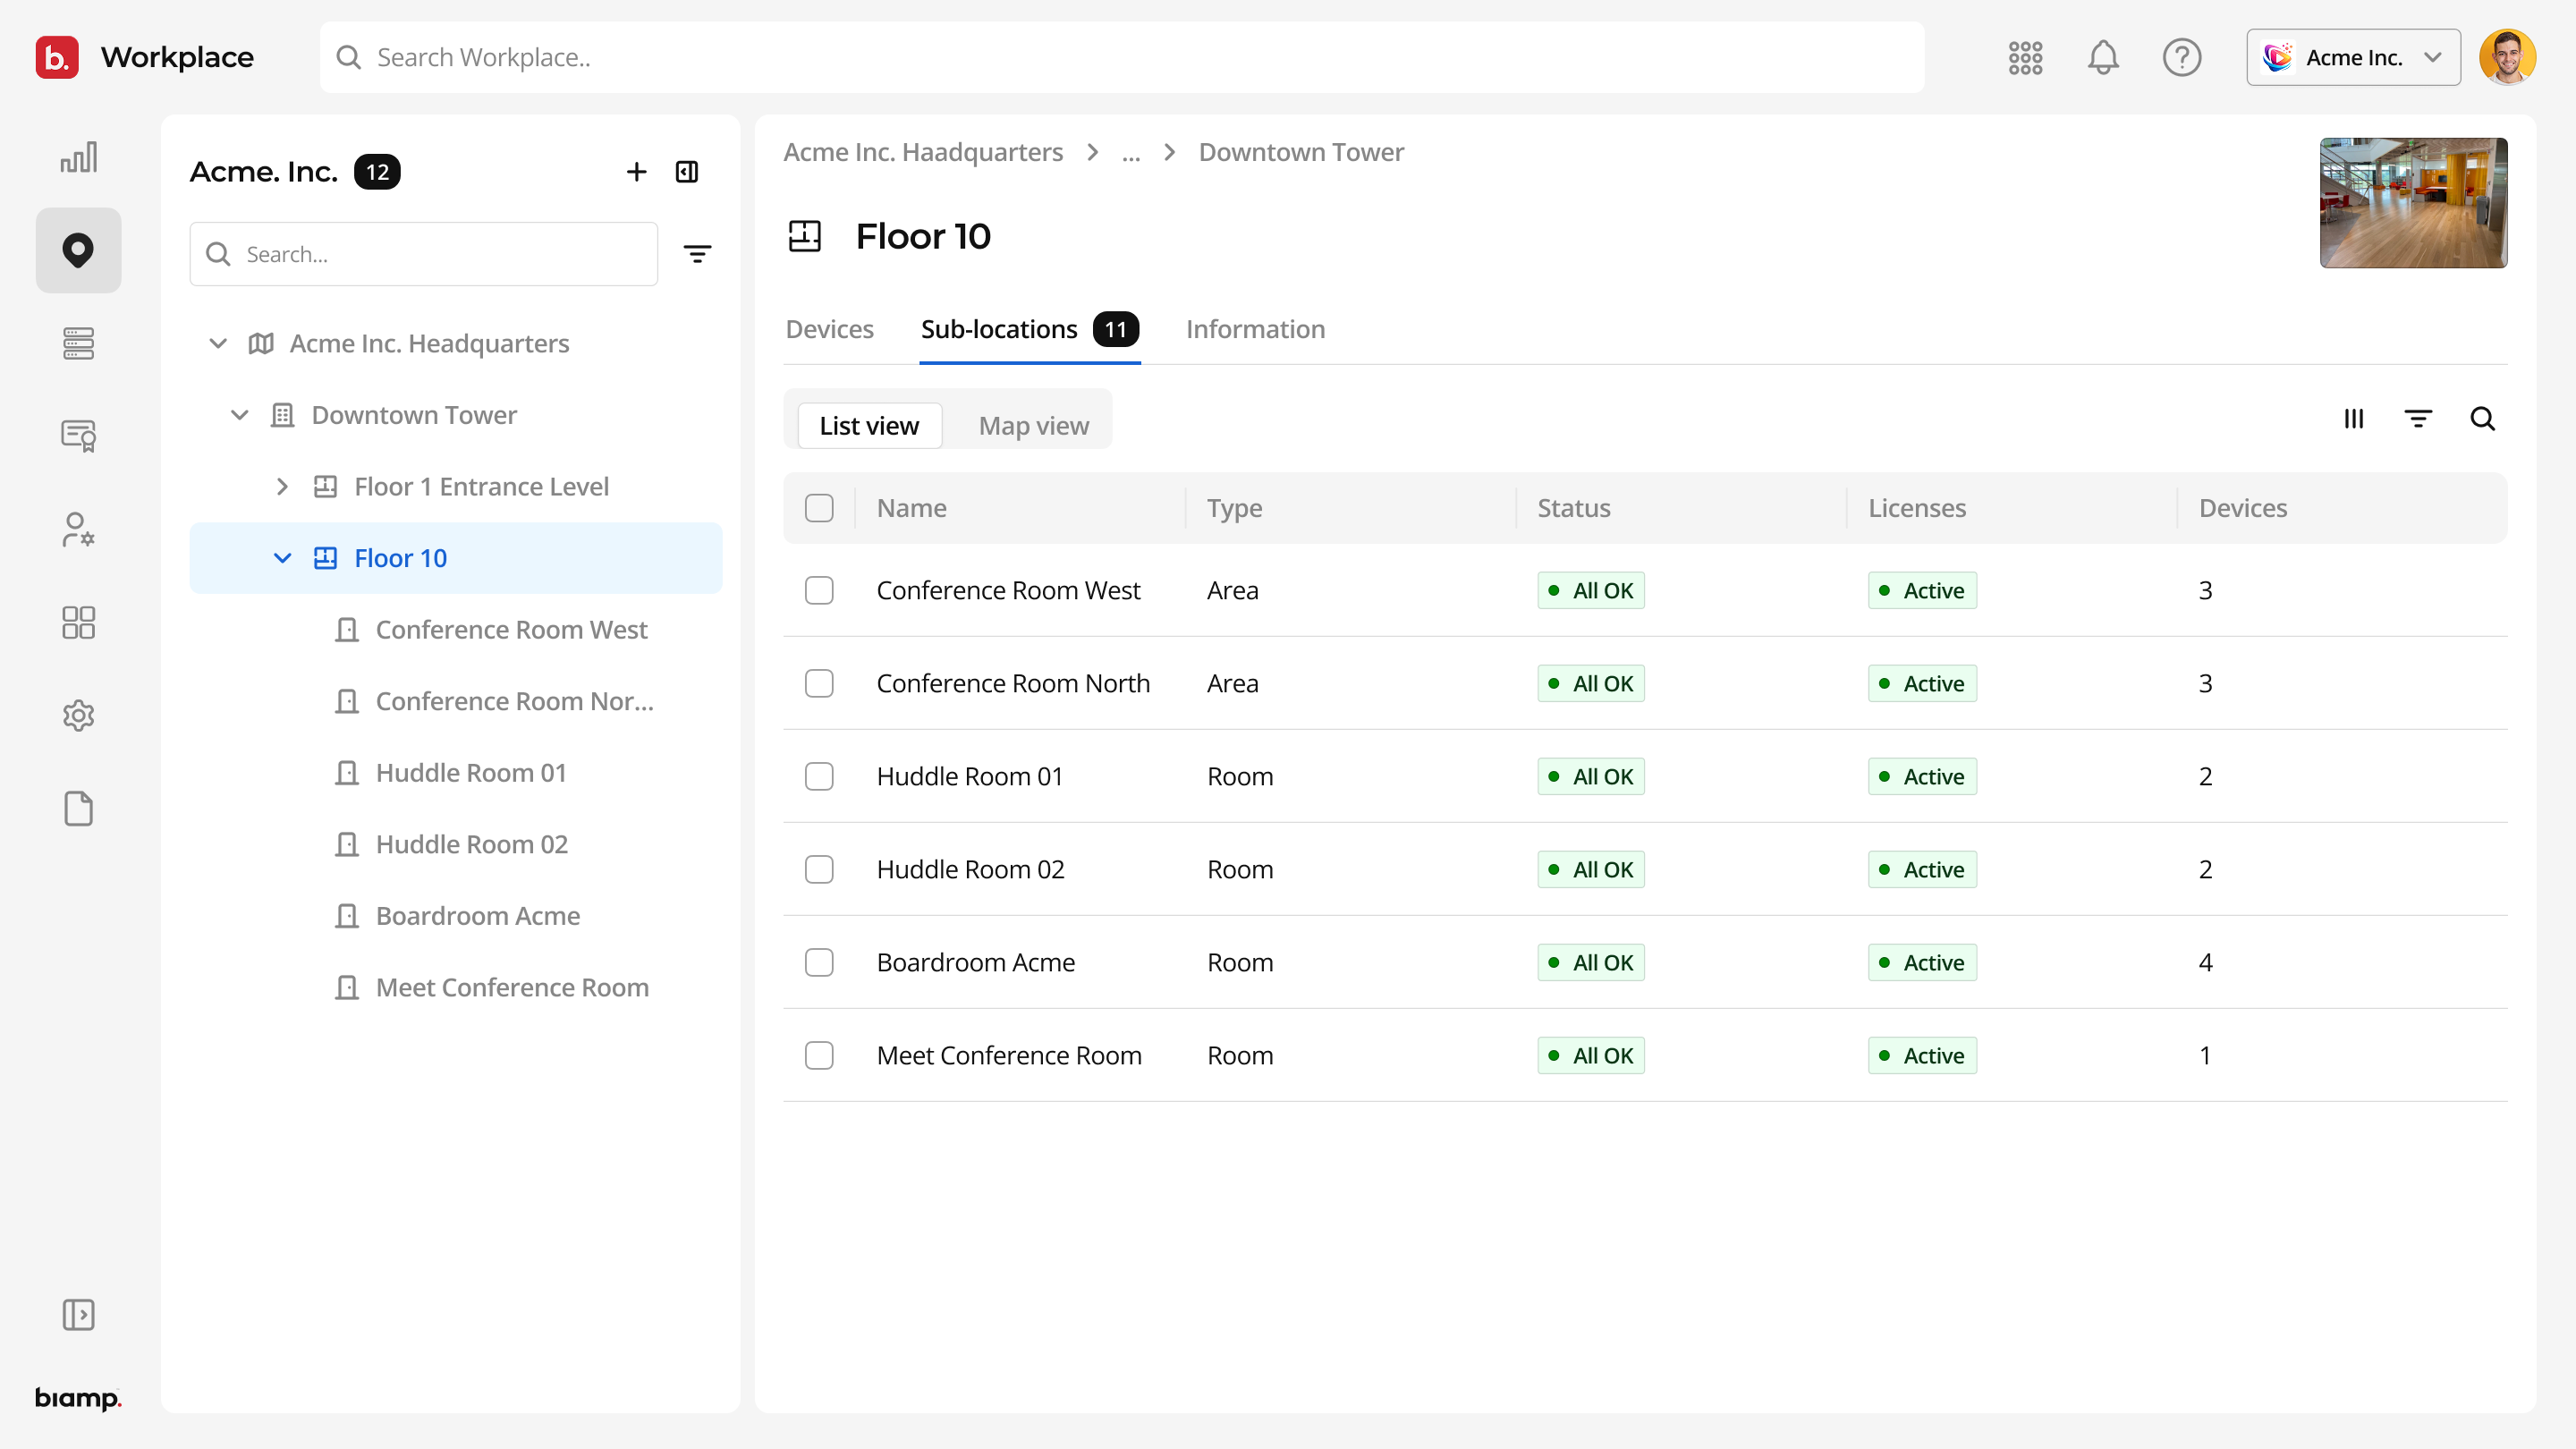The width and height of the screenshot is (2576, 1449).
Task: Click the table columns settings icon
Action: click(2353, 419)
